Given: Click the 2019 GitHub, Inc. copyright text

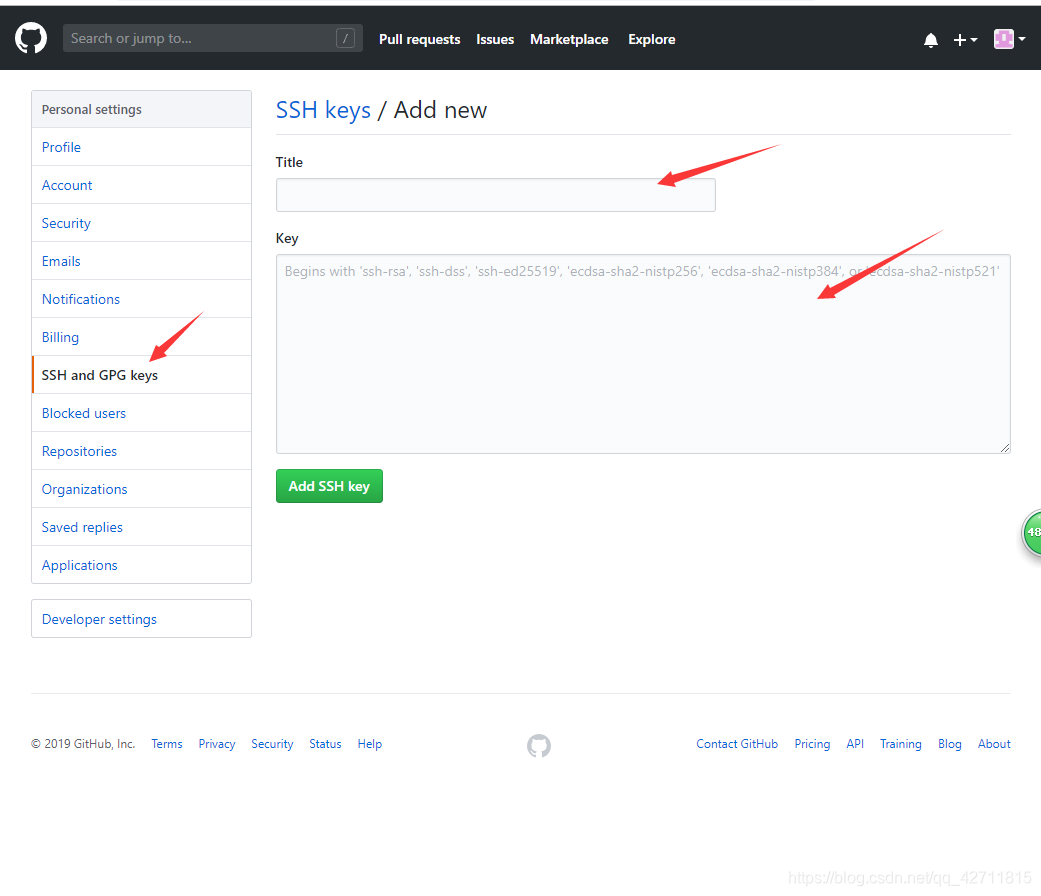Looking at the screenshot, I should (83, 744).
